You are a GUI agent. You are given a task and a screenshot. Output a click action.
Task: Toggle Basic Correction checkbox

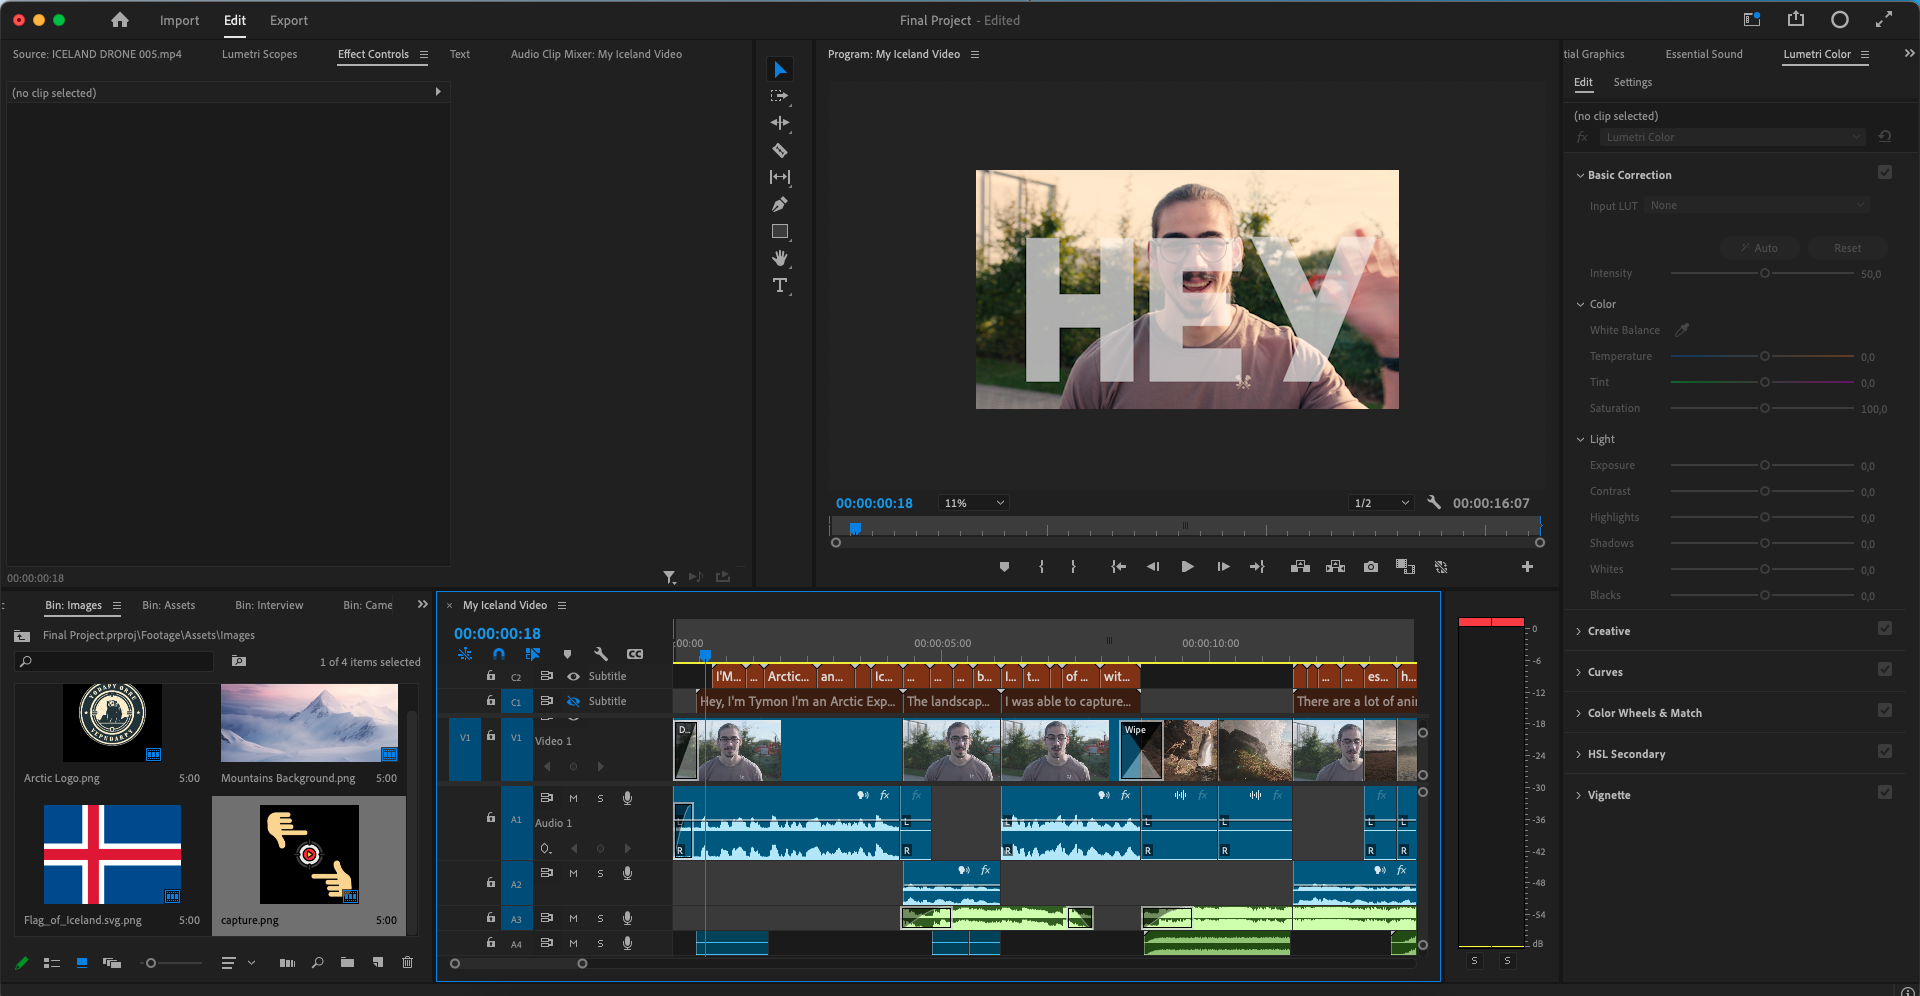point(1884,173)
